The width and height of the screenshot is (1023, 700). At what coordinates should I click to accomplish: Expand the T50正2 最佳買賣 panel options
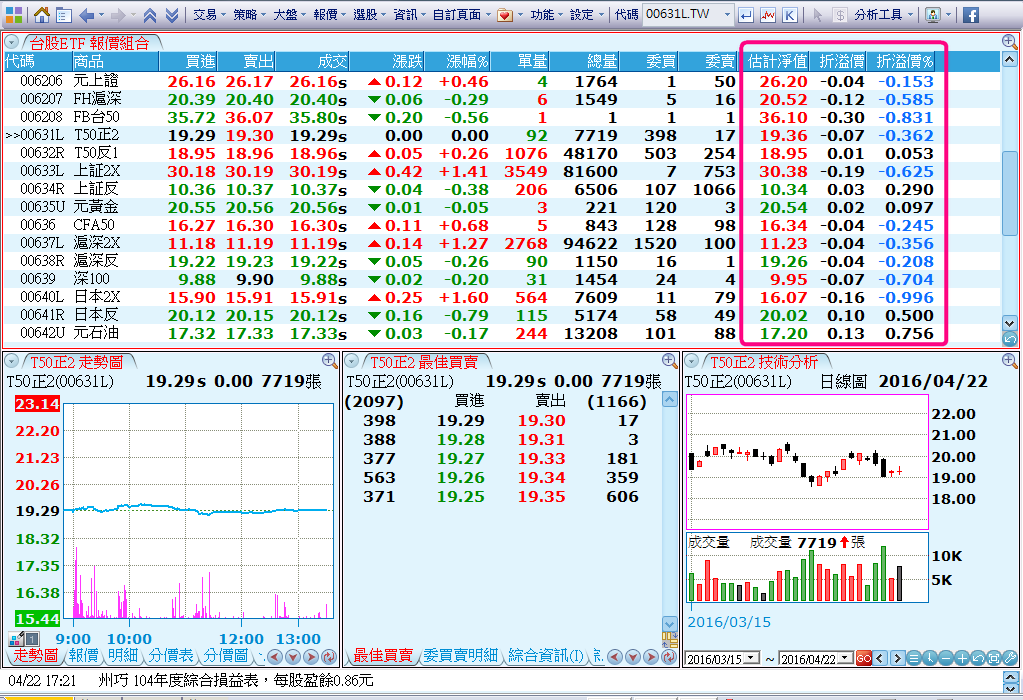coord(351,361)
